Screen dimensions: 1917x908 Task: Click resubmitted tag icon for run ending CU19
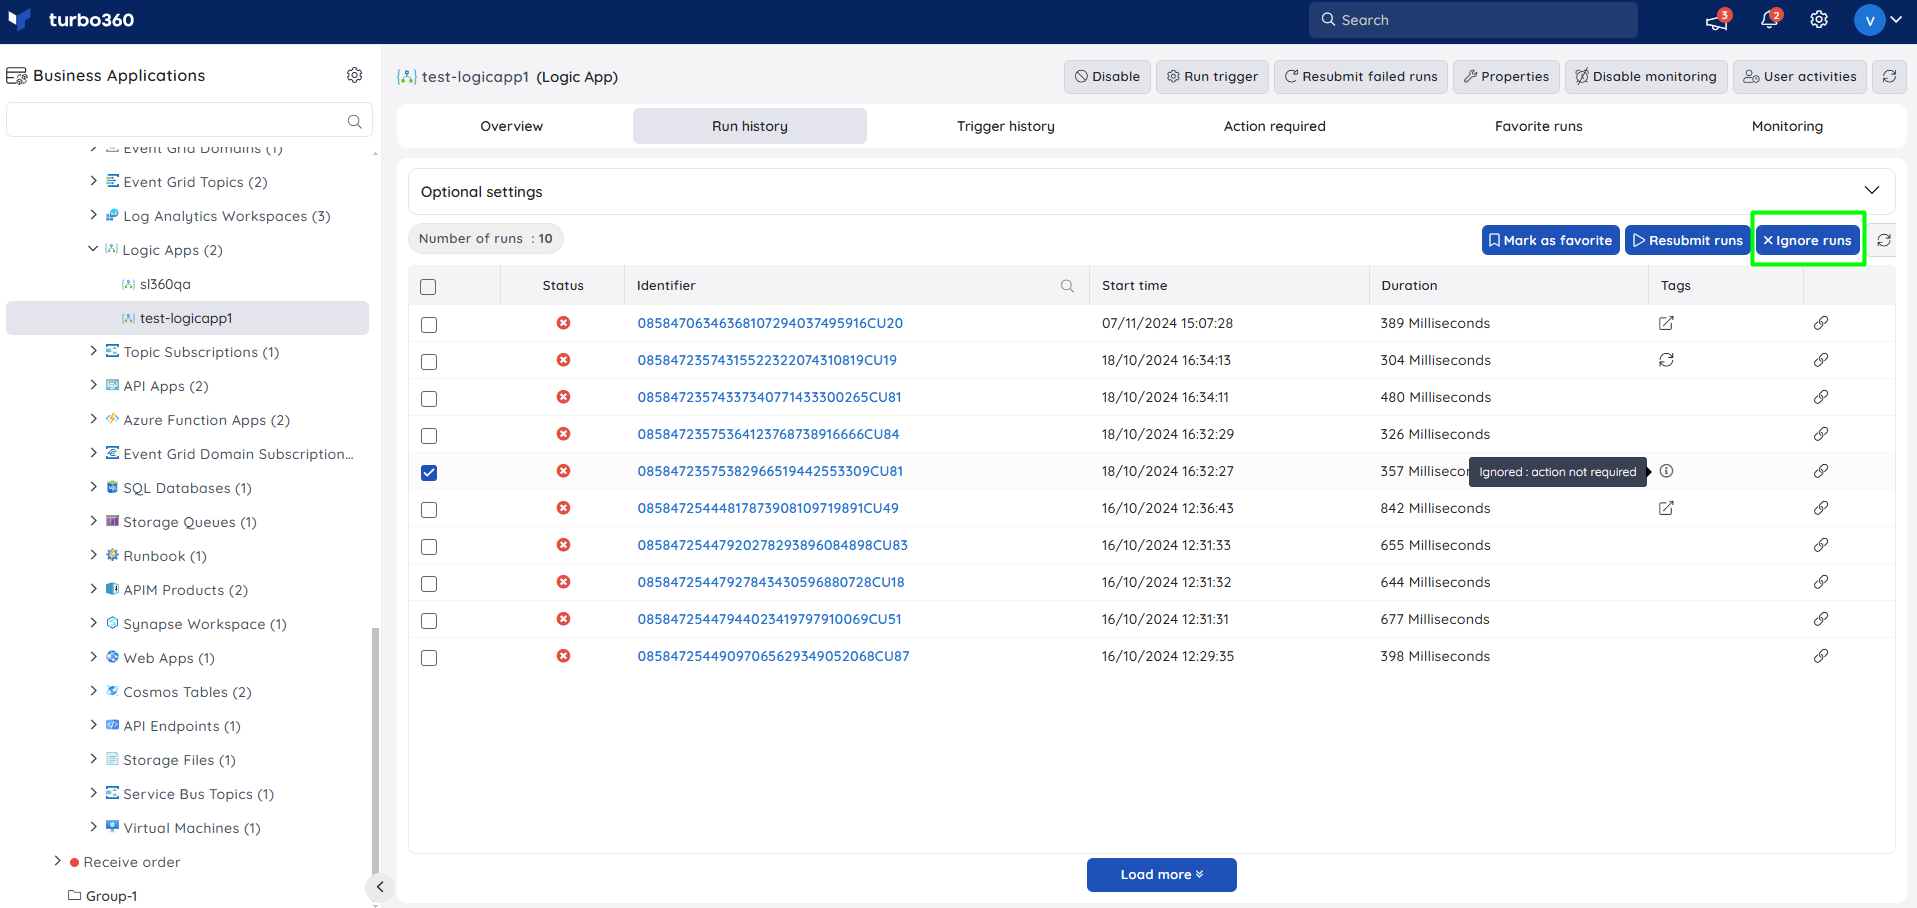[x=1666, y=360]
